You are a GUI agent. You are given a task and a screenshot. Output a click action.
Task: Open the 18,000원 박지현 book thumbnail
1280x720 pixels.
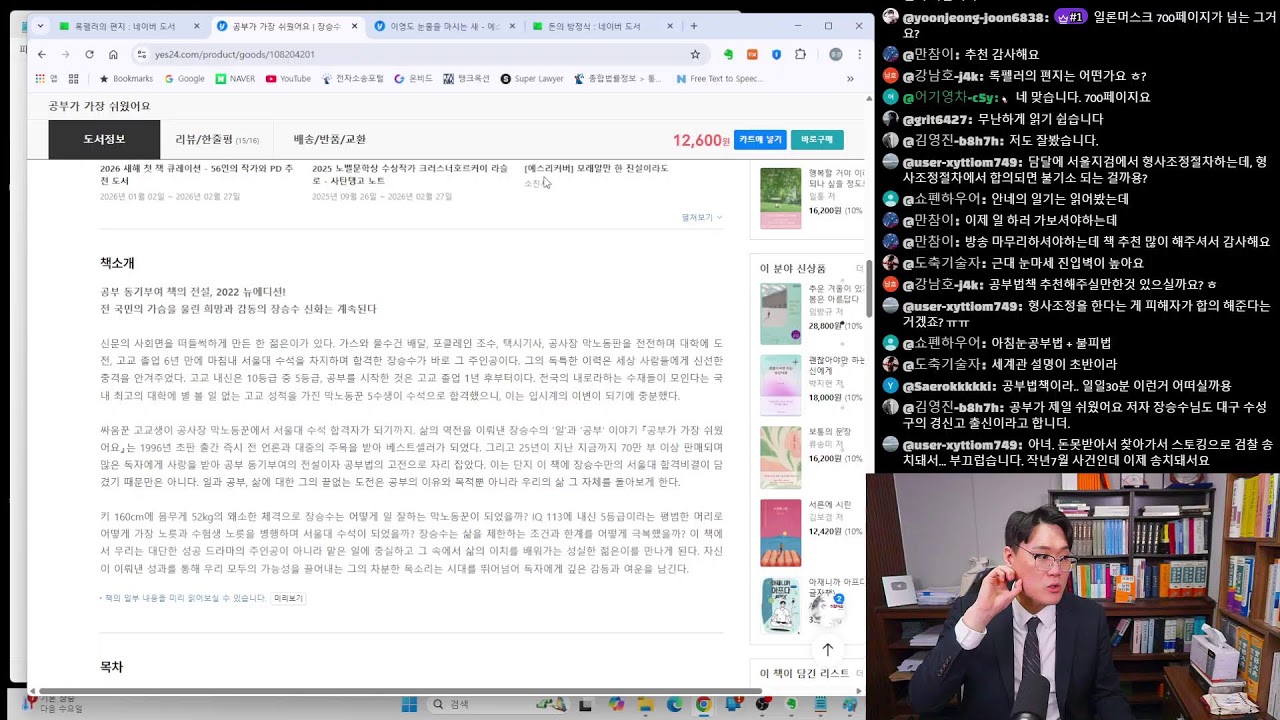pyautogui.click(x=780, y=385)
